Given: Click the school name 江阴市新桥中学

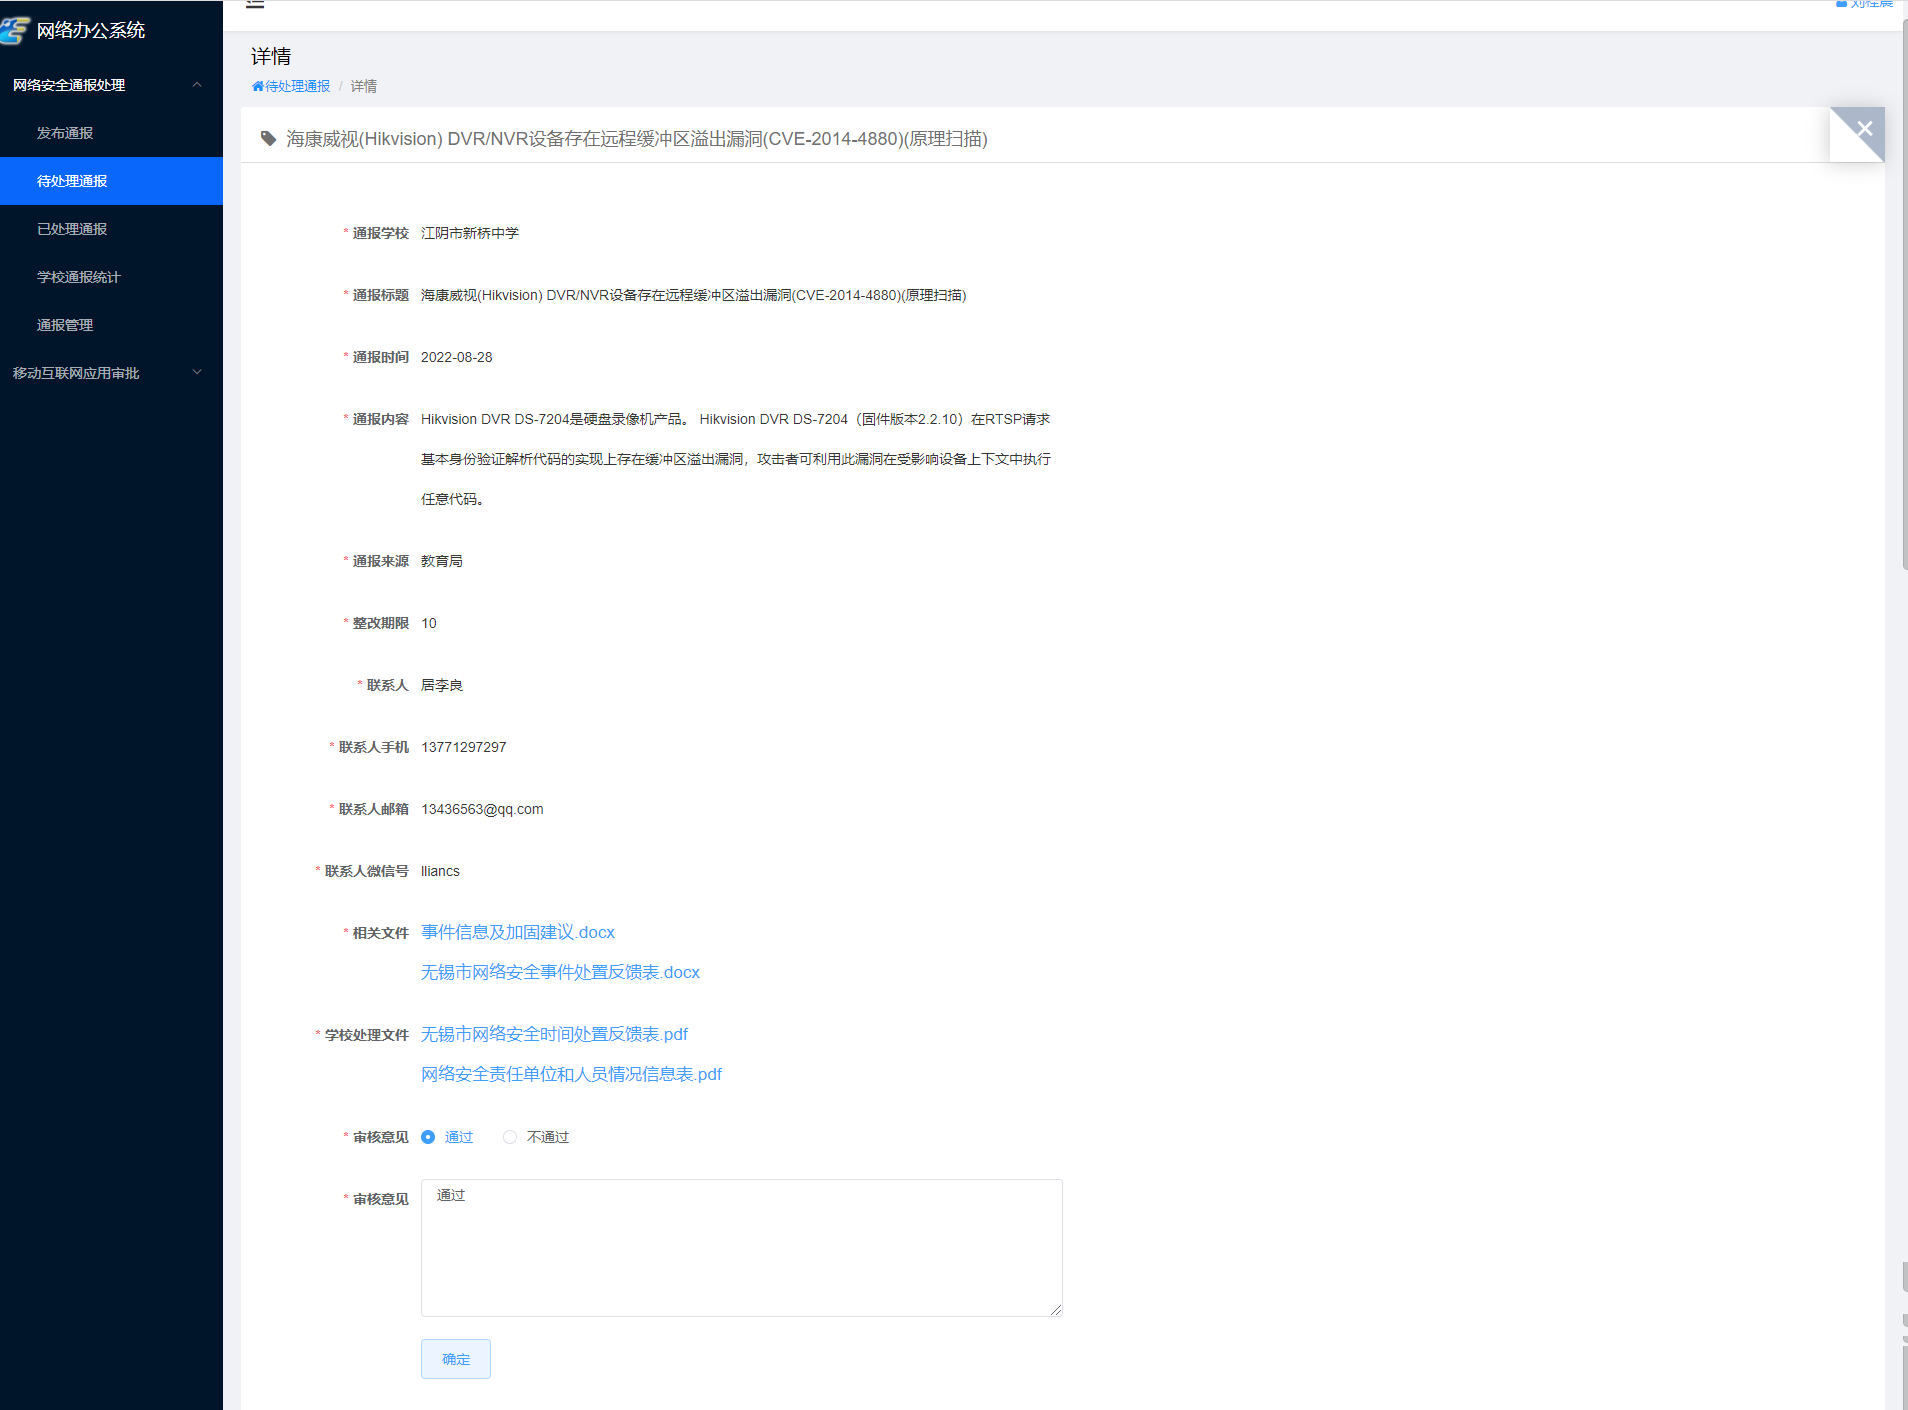Looking at the screenshot, I should (470, 233).
